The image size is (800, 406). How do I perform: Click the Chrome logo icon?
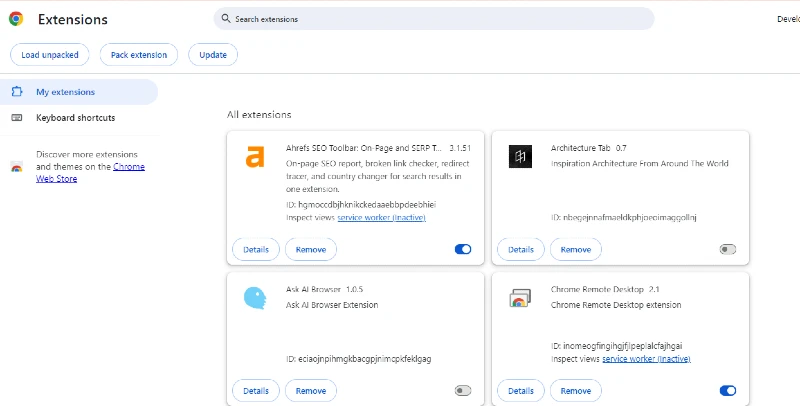click(x=16, y=19)
